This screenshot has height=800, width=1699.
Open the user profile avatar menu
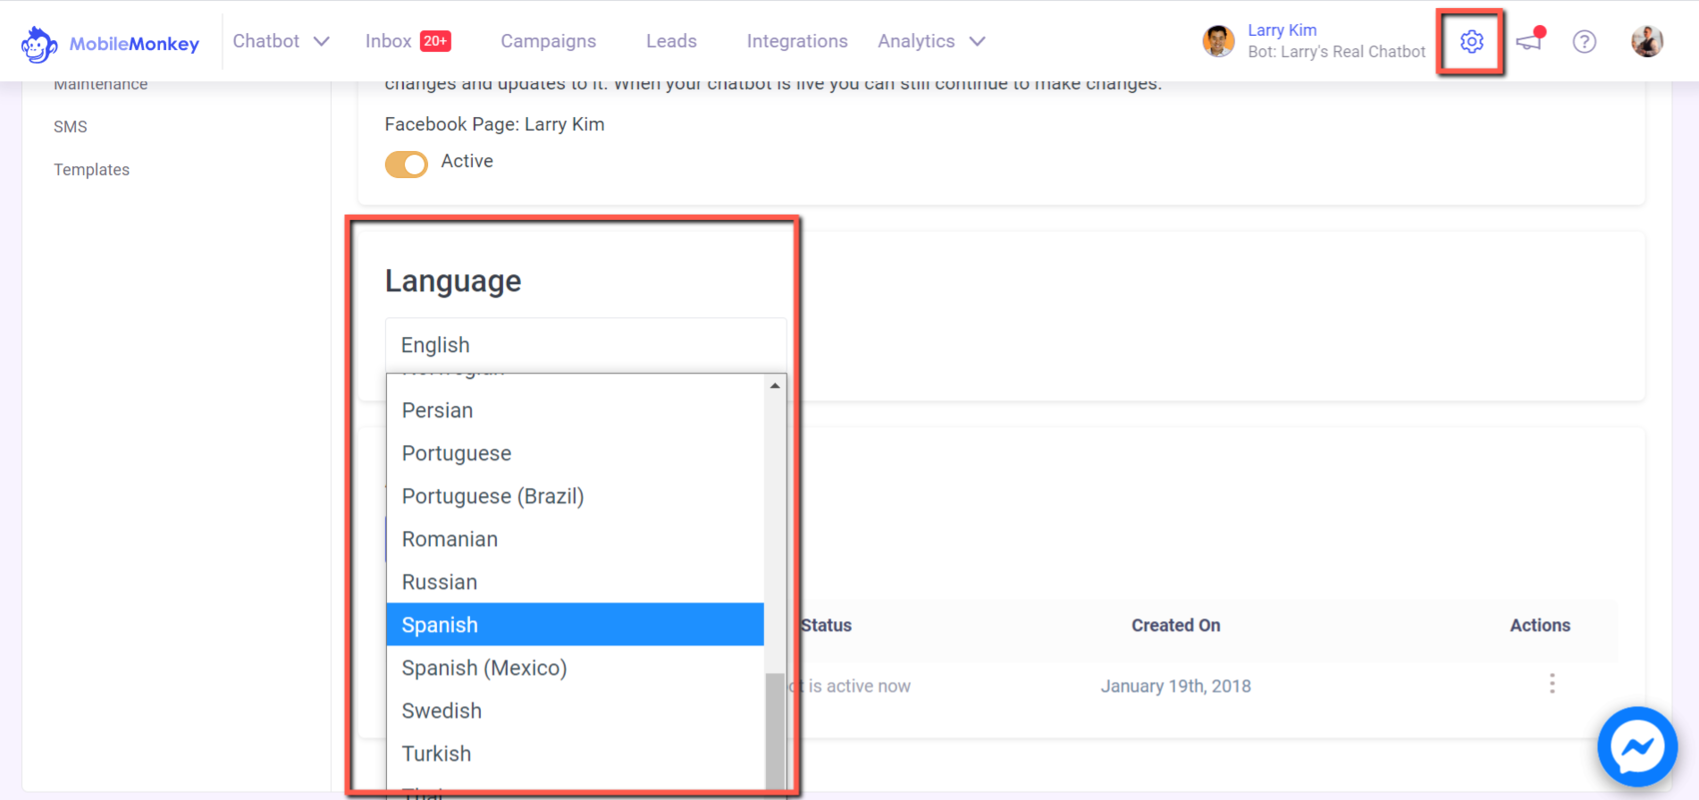[x=1646, y=41]
